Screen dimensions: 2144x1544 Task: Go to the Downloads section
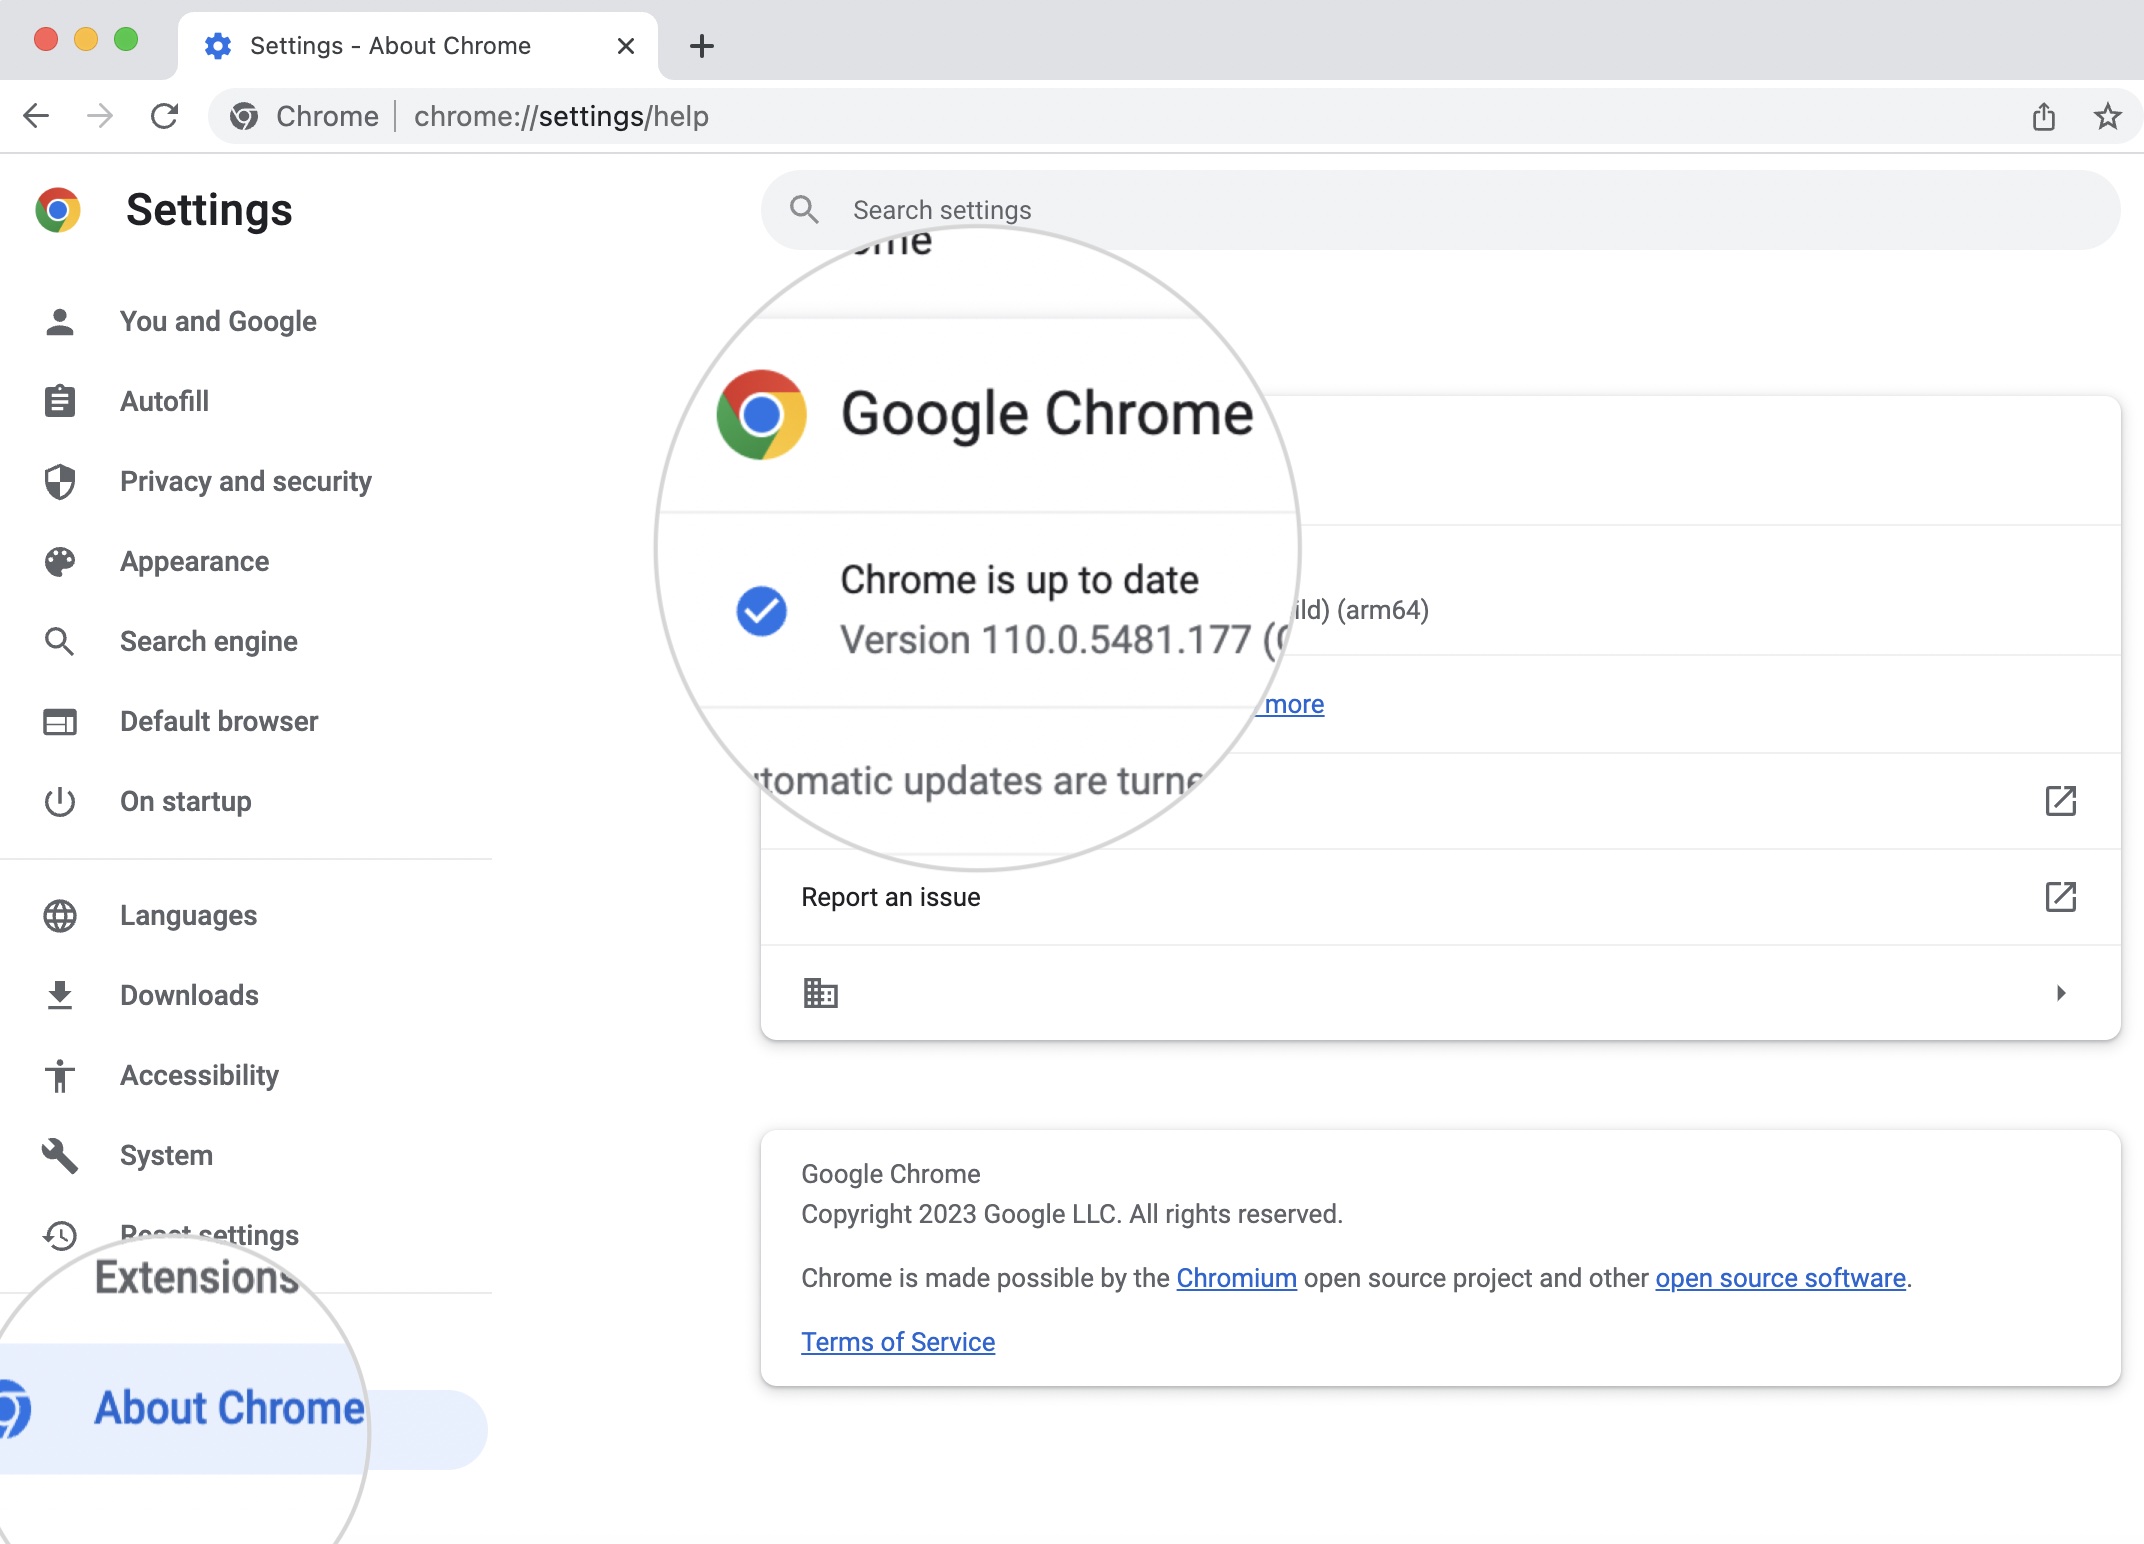coord(189,995)
